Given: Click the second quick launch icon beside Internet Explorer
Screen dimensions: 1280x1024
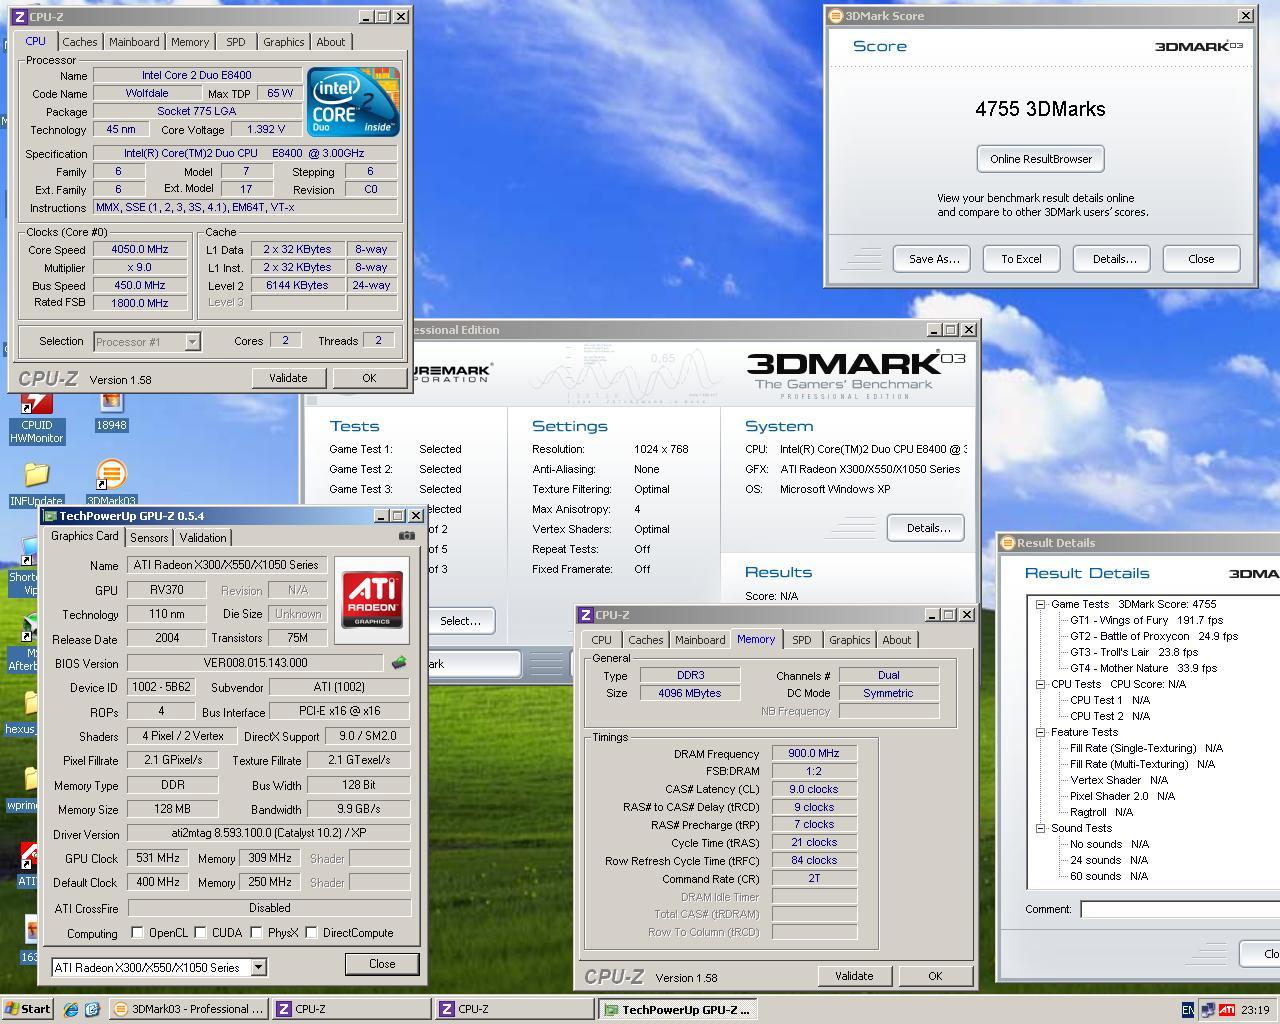Looking at the screenshot, I should 92,1009.
